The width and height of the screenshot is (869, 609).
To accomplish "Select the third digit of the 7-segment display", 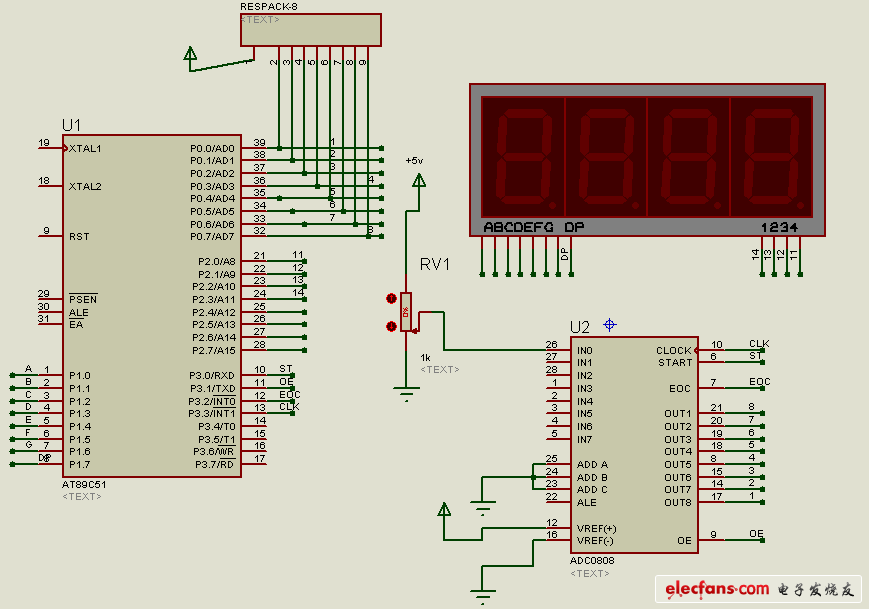I will click(688, 157).
